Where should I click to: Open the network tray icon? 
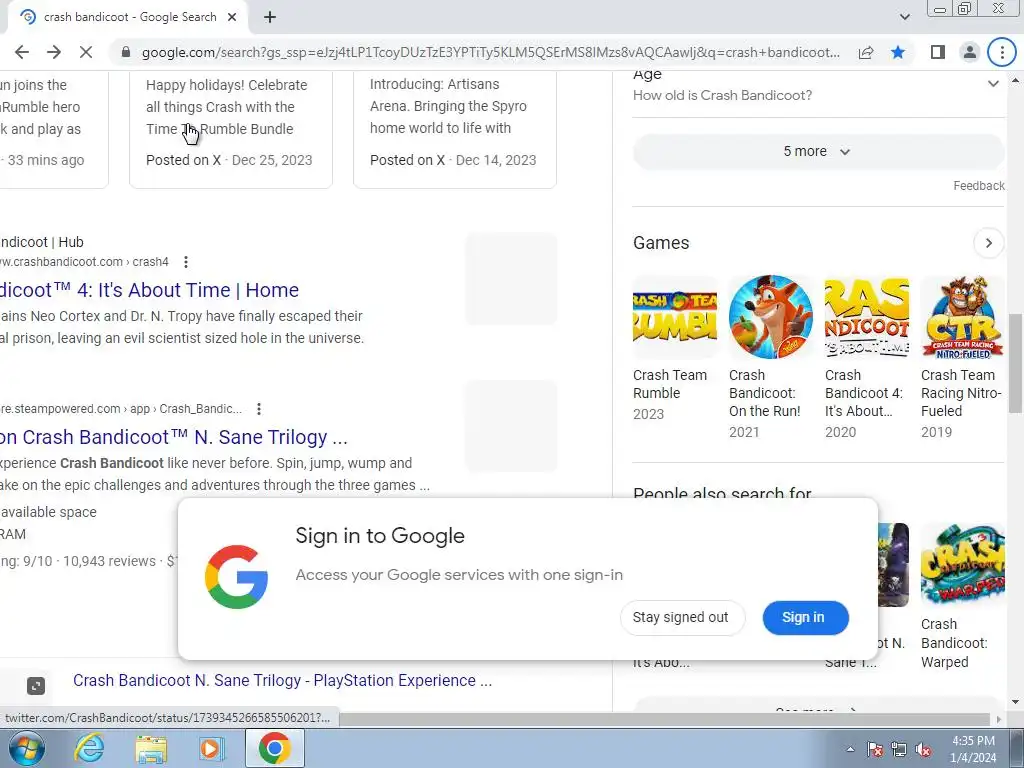(899, 749)
